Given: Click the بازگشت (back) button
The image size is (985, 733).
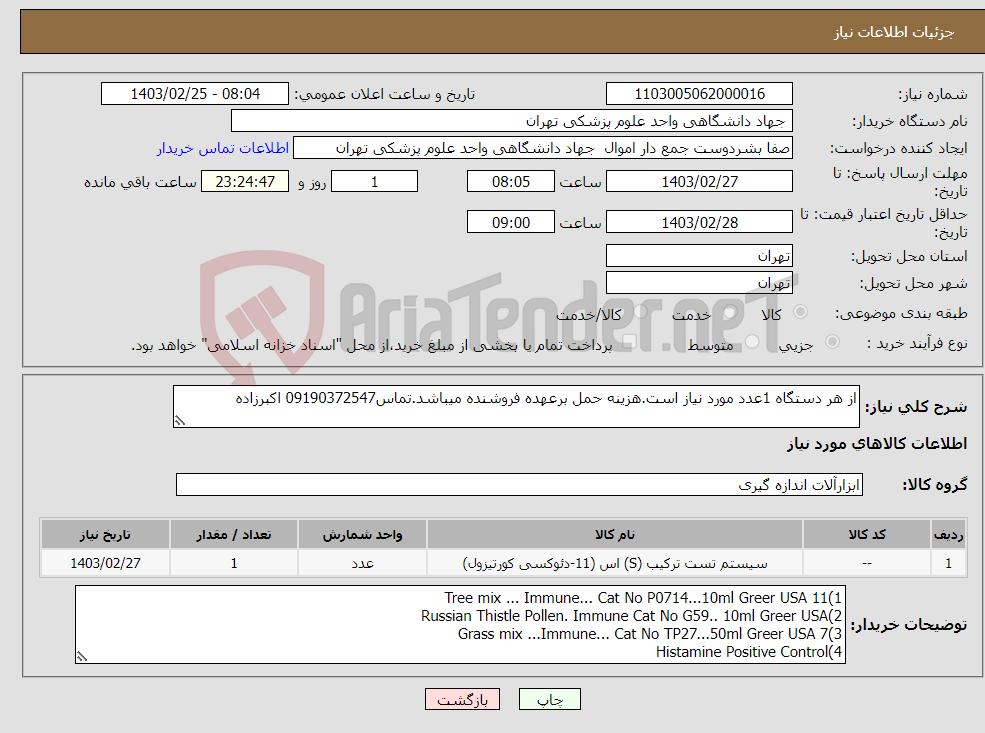Looking at the screenshot, I should (x=462, y=699).
